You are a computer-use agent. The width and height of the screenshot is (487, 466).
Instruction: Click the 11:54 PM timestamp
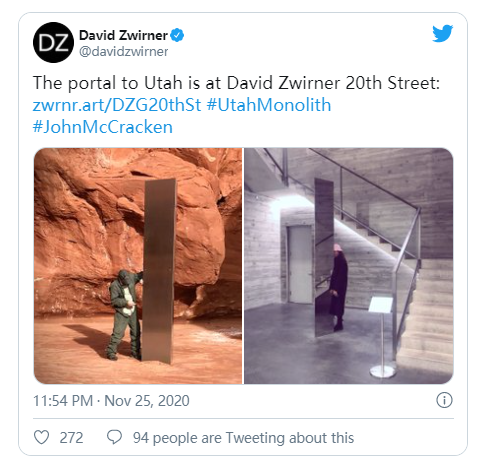point(63,401)
